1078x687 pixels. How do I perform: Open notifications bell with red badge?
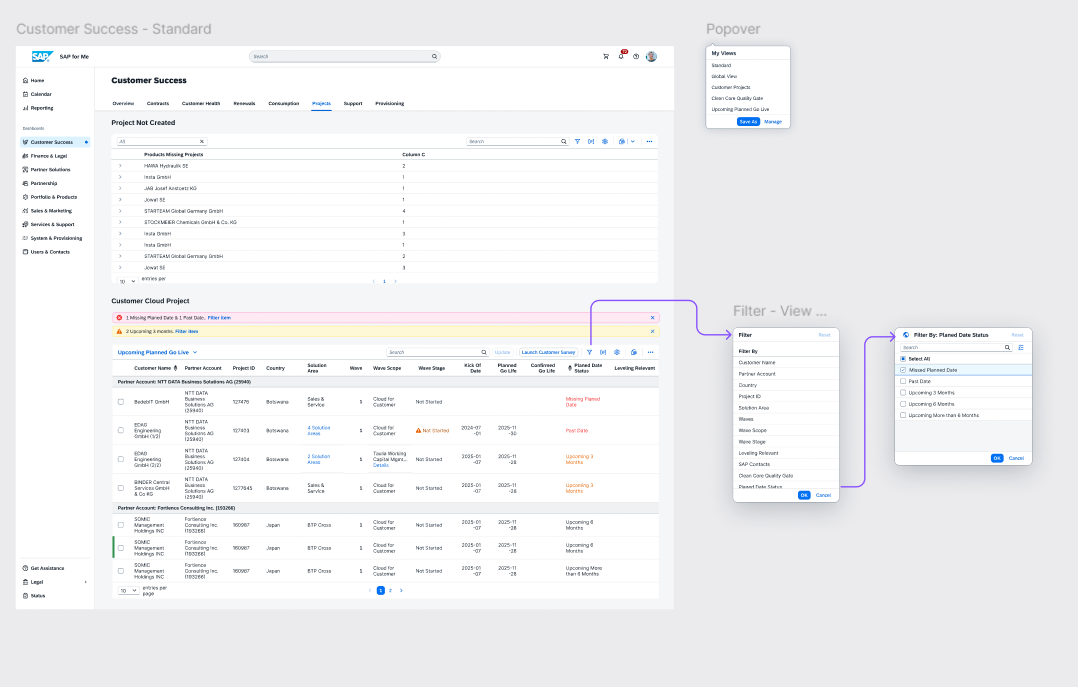click(622, 55)
